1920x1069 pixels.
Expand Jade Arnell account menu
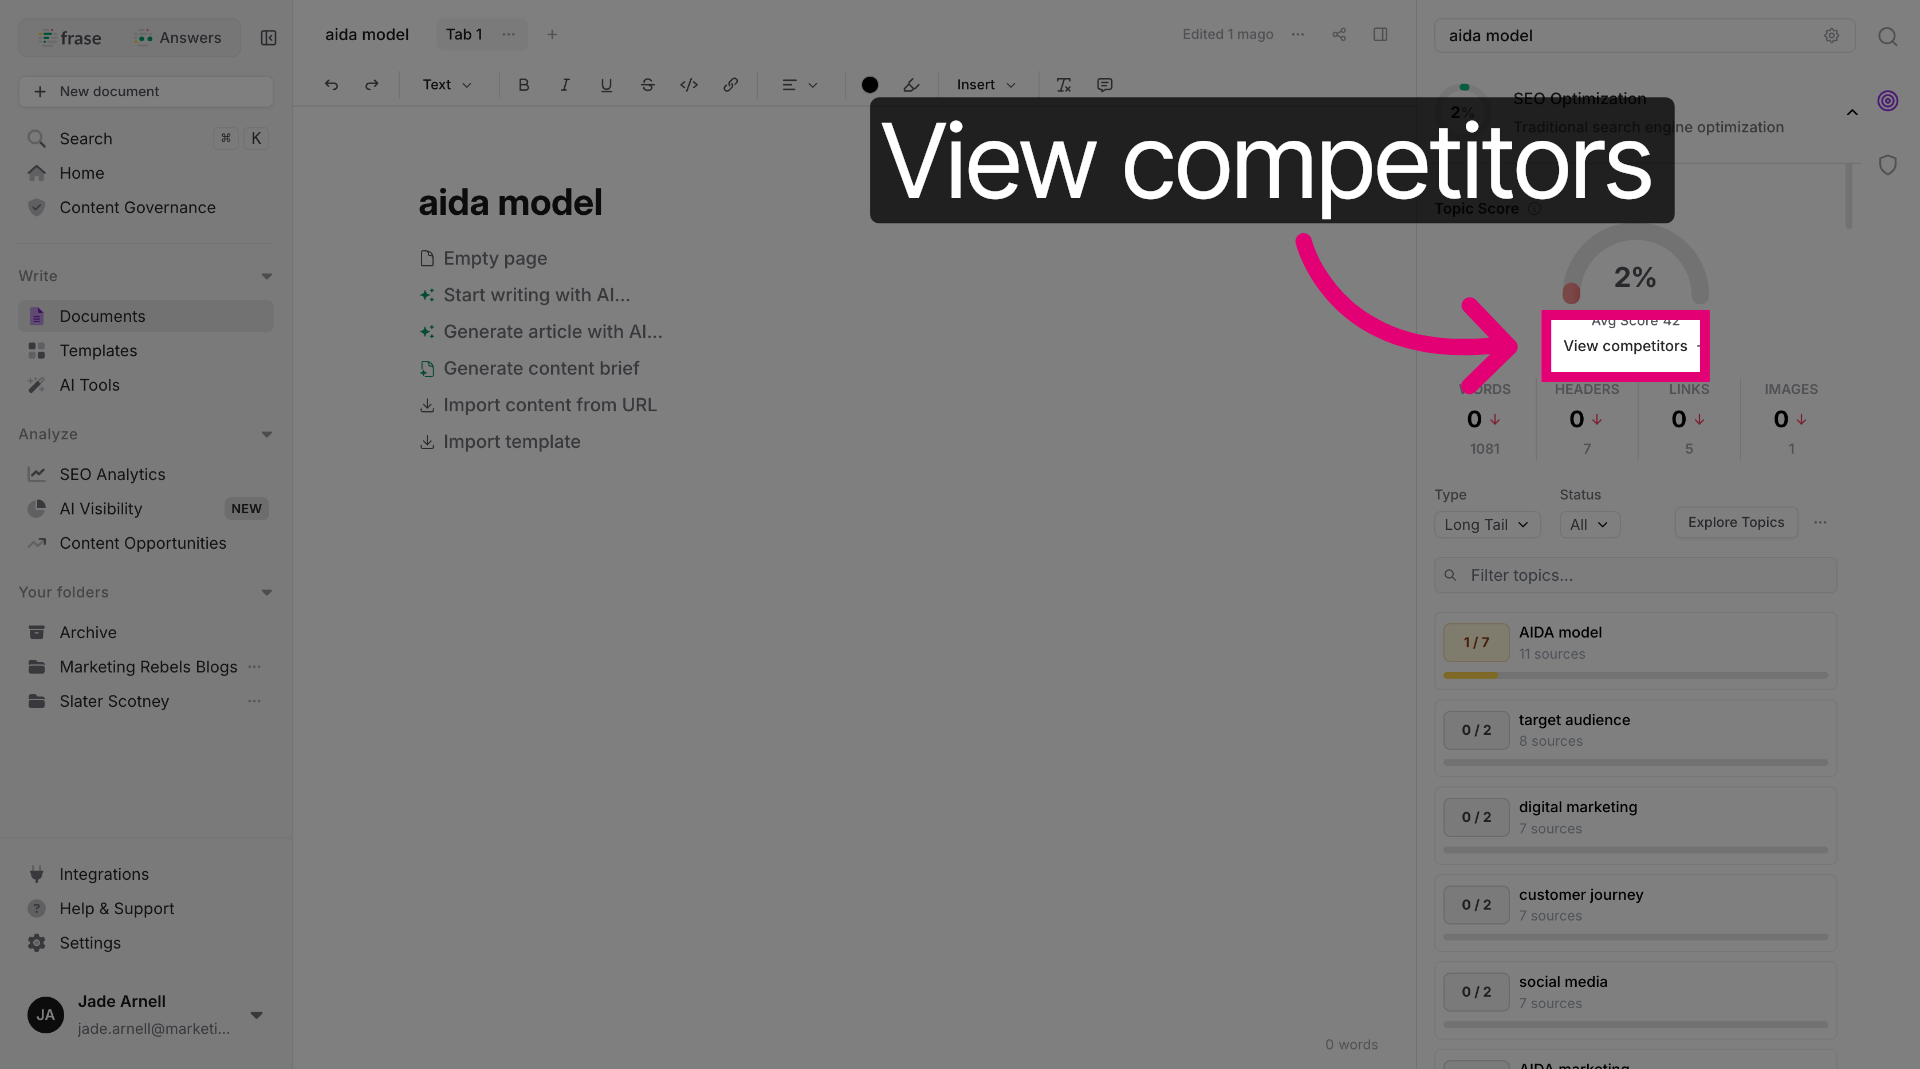[257, 1016]
